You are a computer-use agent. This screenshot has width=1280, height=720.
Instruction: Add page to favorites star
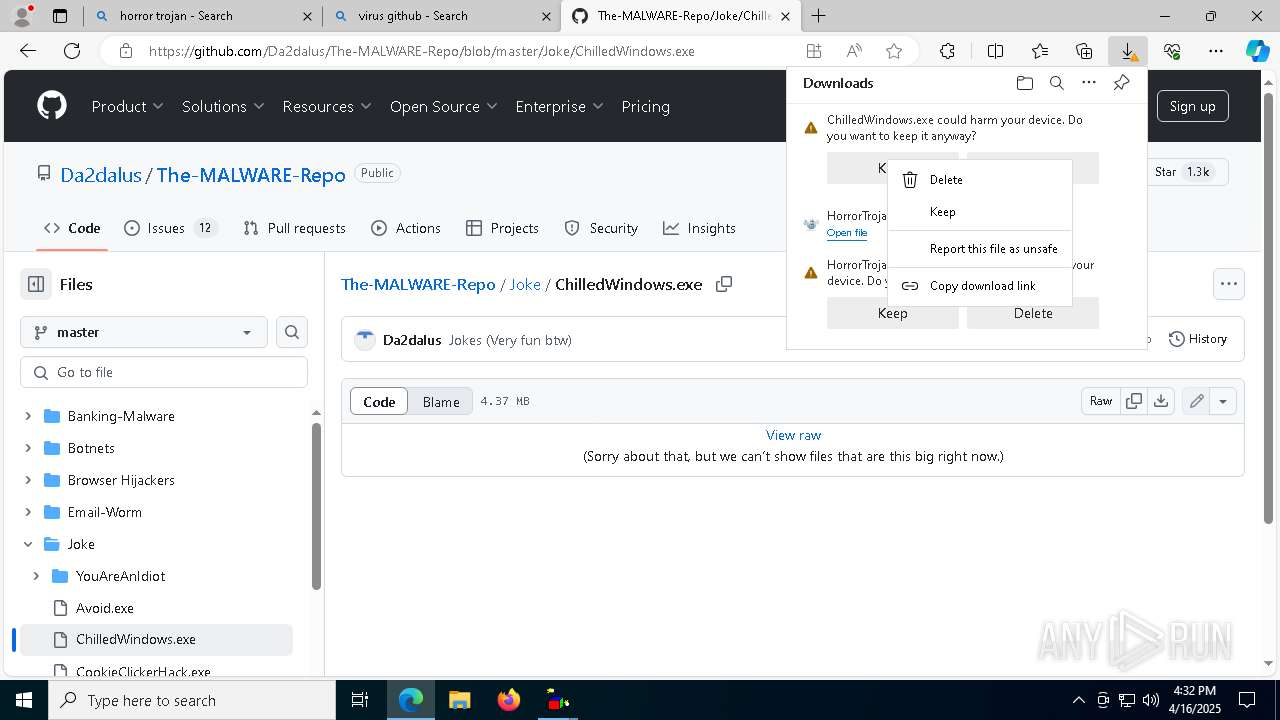[x=894, y=51]
